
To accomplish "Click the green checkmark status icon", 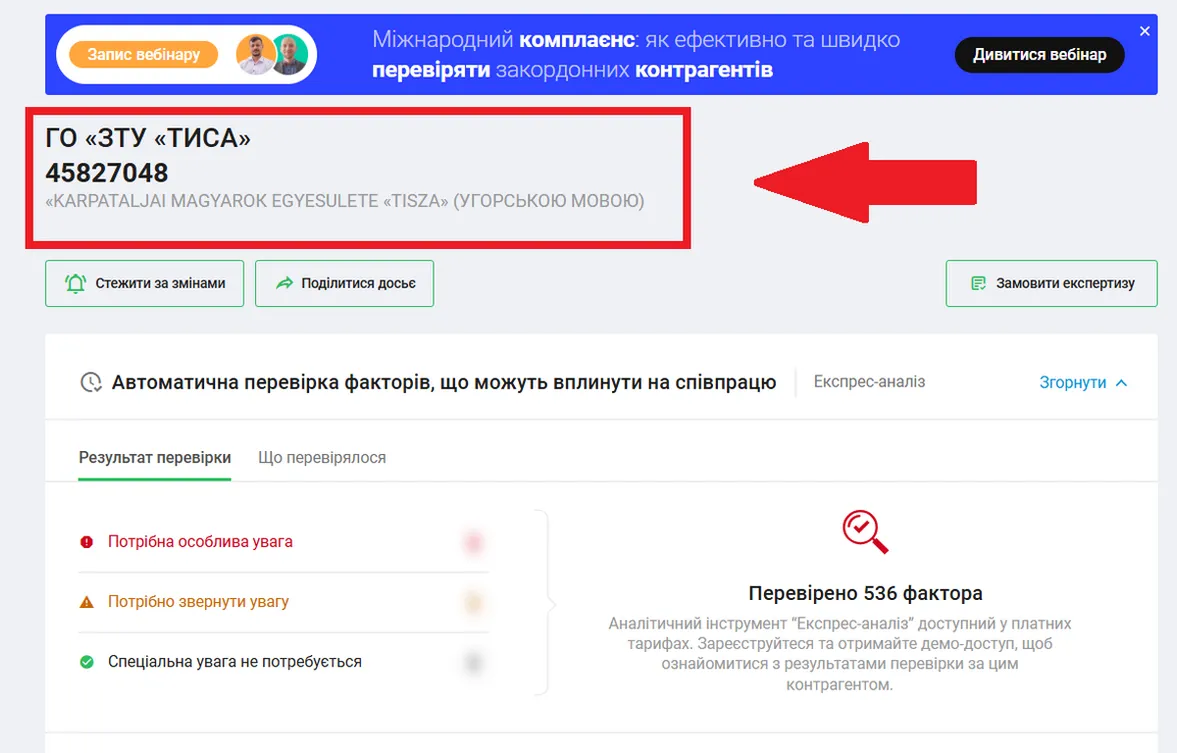I will tap(86, 662).
